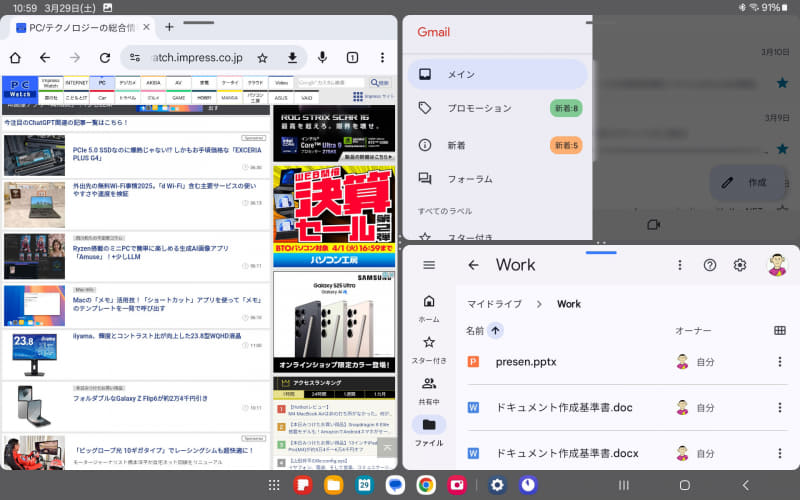
Task: Go to Drive ファイル tab
Action: click(429, 431)
